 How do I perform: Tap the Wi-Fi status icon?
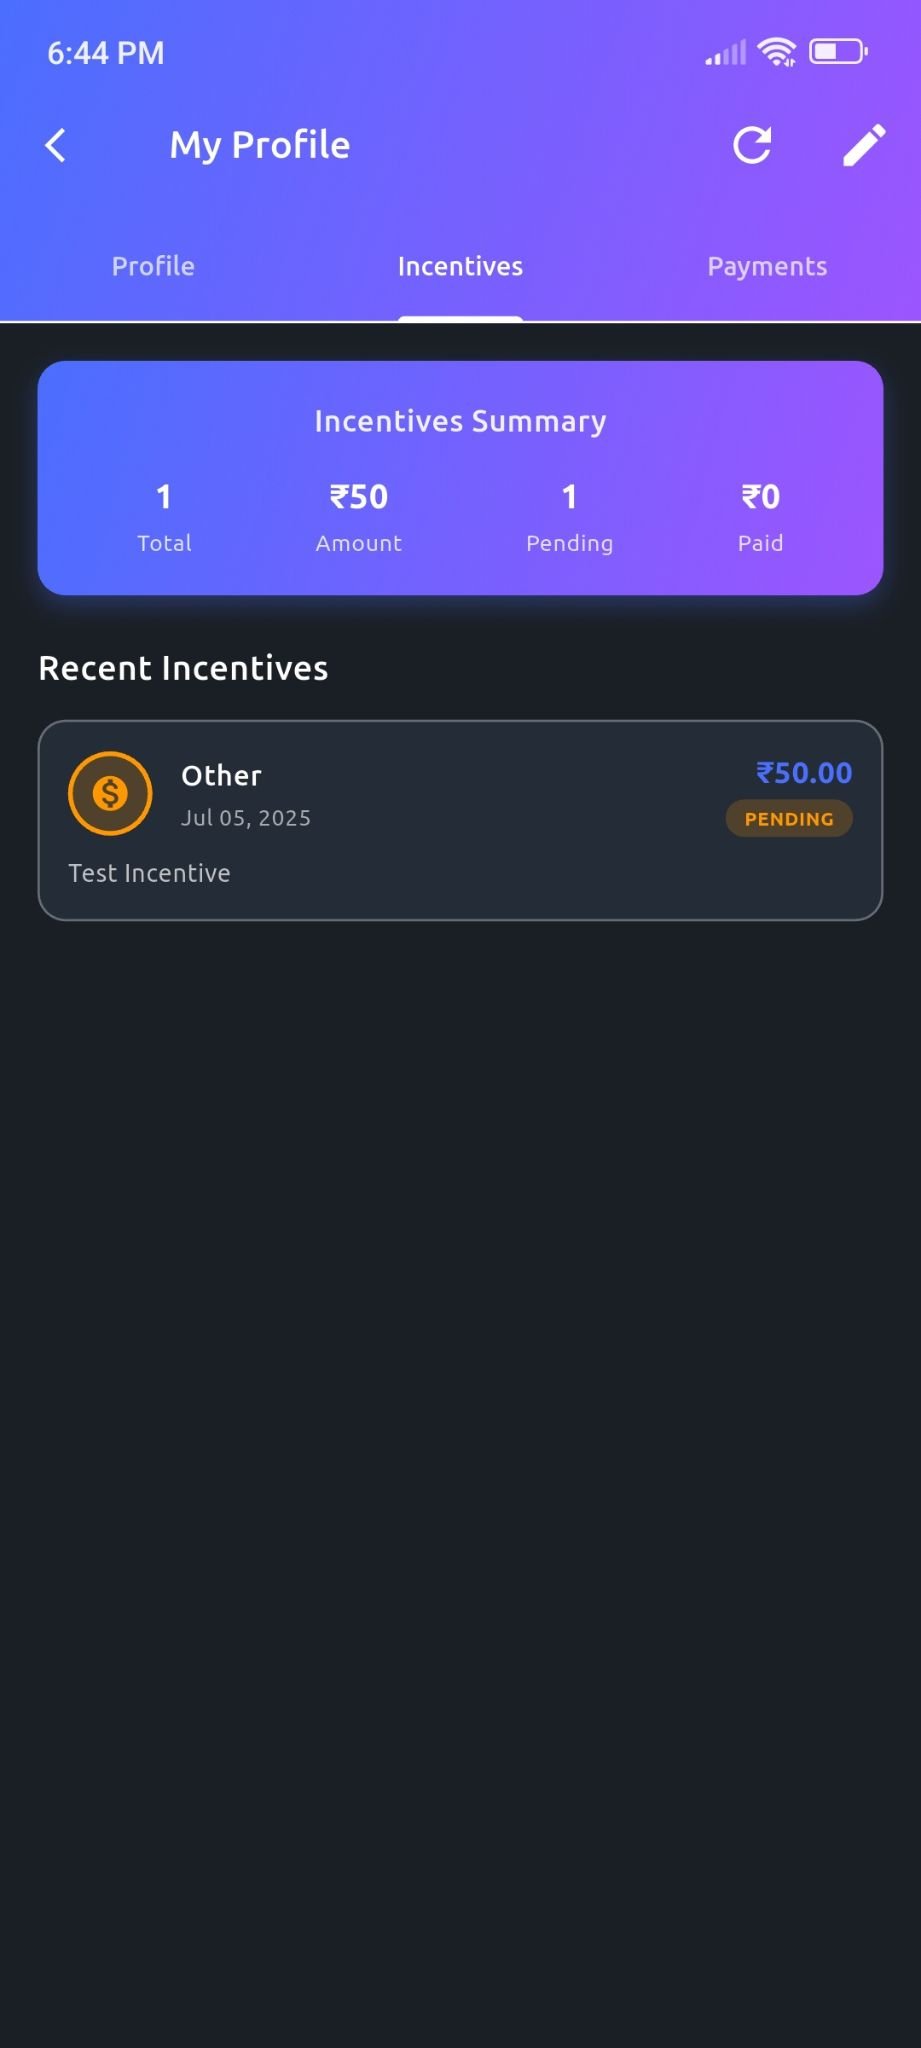(x=776, y=52)
